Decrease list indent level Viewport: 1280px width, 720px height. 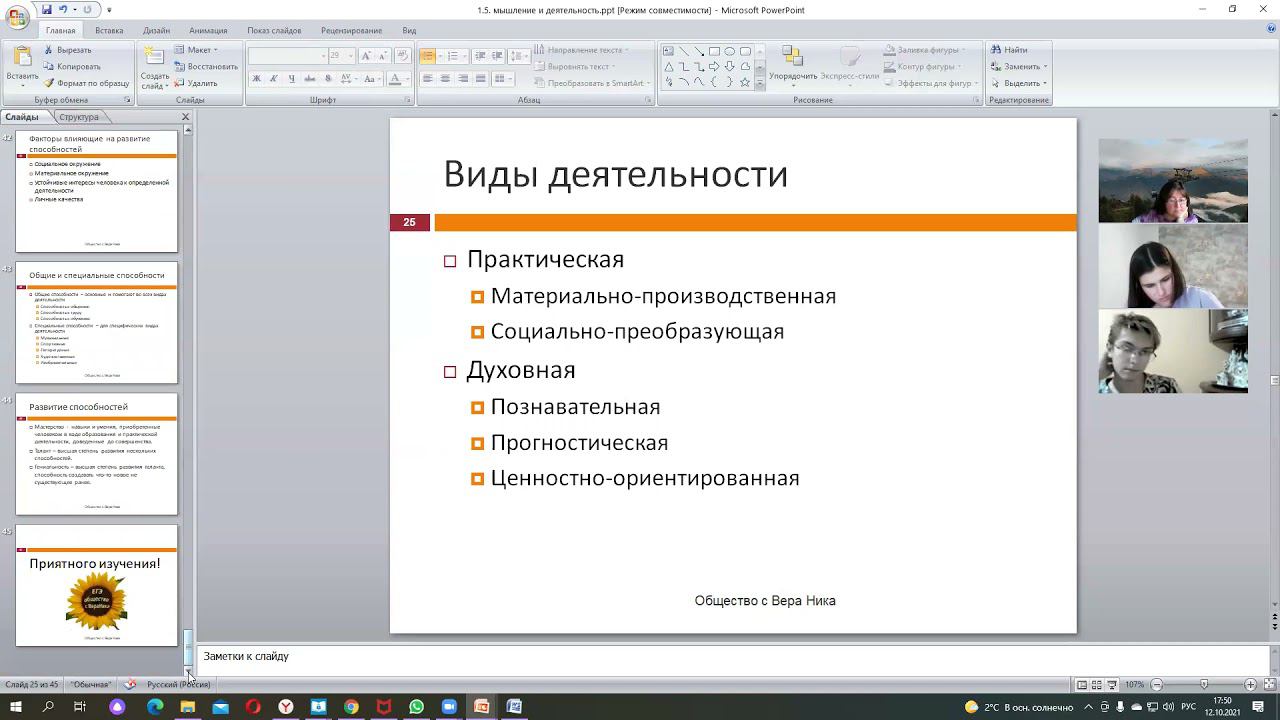pyautogui.click(x=480, y=56)
